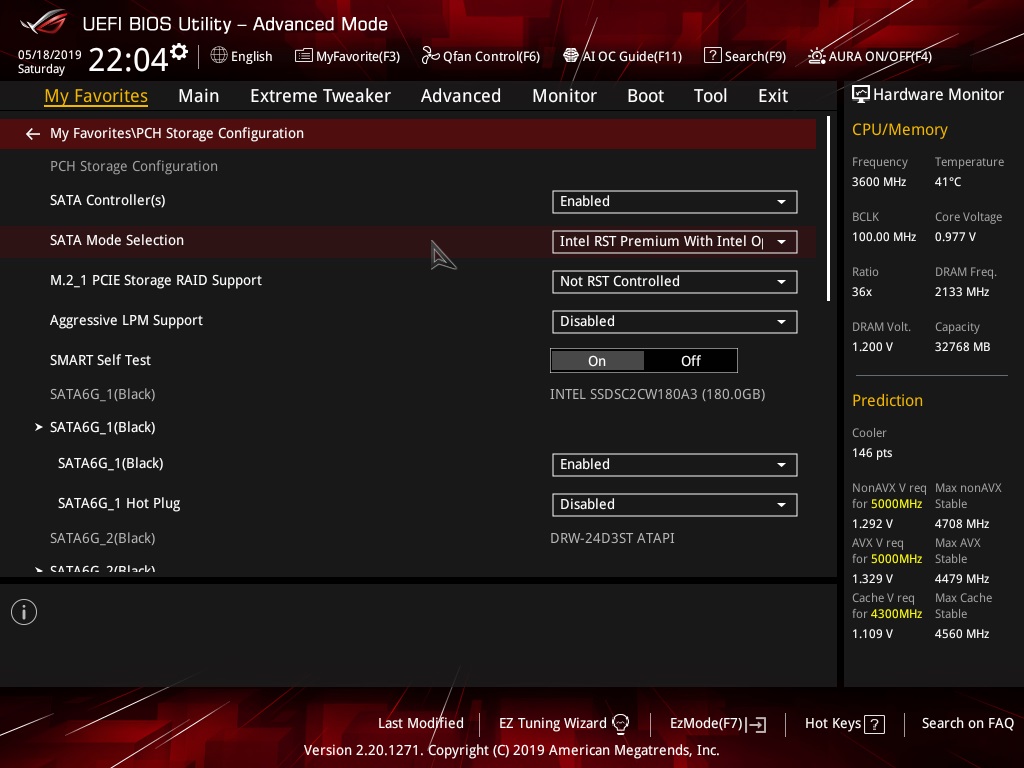The image size is (1024, 768).
Task: Open time settings gear icon
Action: click(x=179, y=52)
